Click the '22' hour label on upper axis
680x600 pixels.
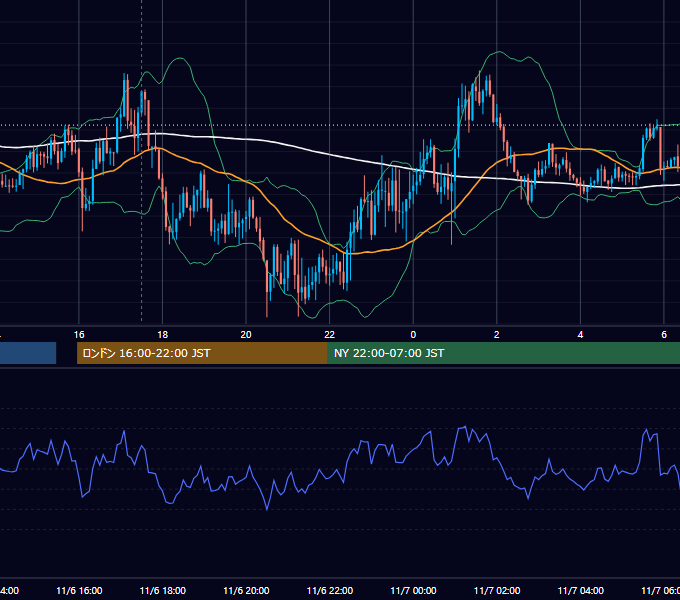click(330, 335)
